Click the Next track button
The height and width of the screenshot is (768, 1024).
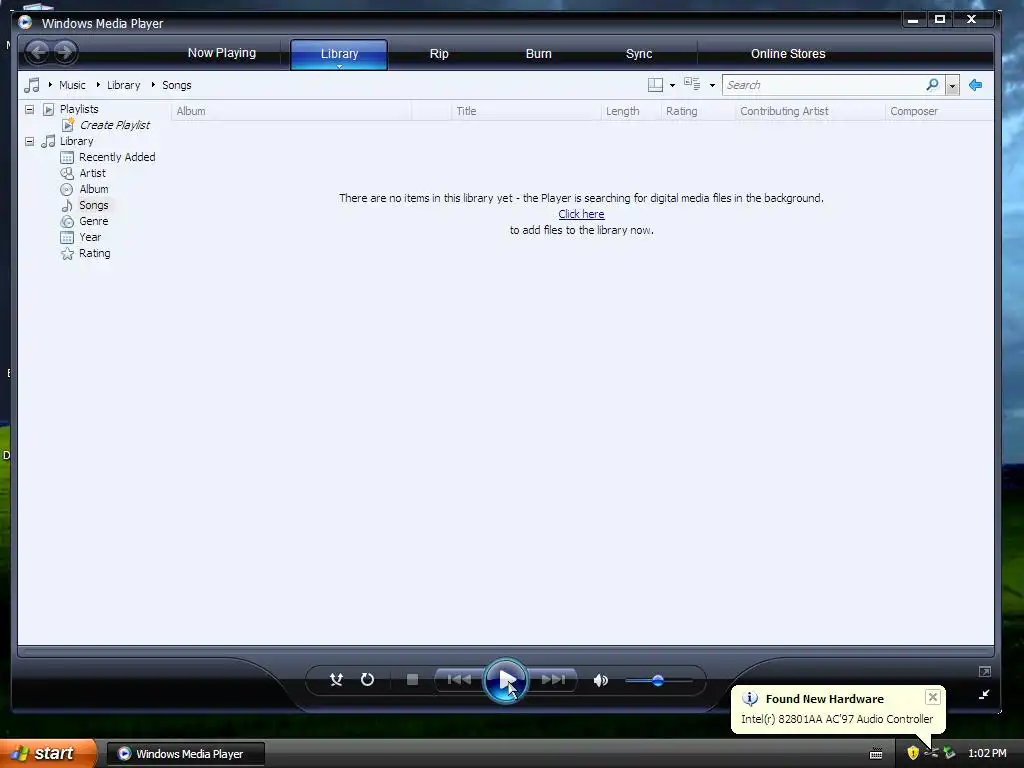coord(552,680)
